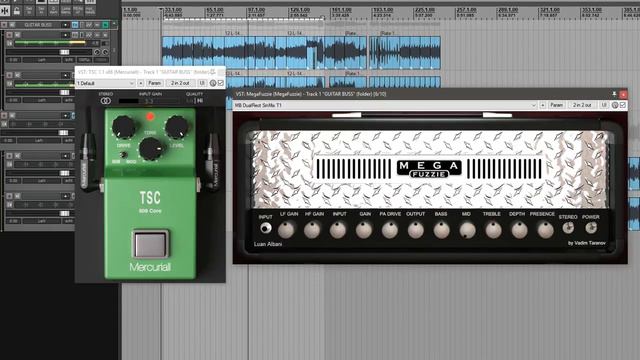Adjust the Bass knob on MegaFuzzie
This screenshot has width=640, height=360.
tap(441, 230)
